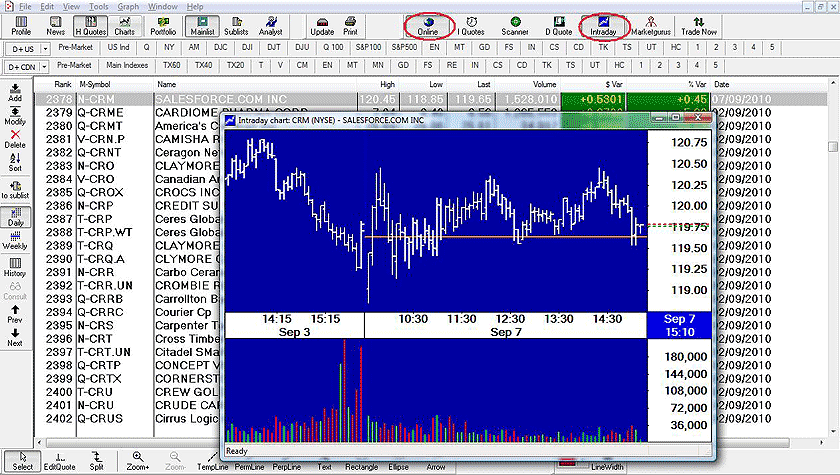Image resolution: width=840 pixels, height=475 pixels.
Task: Select the Q-CRUS row symbol
Action: tap(100, 419)
